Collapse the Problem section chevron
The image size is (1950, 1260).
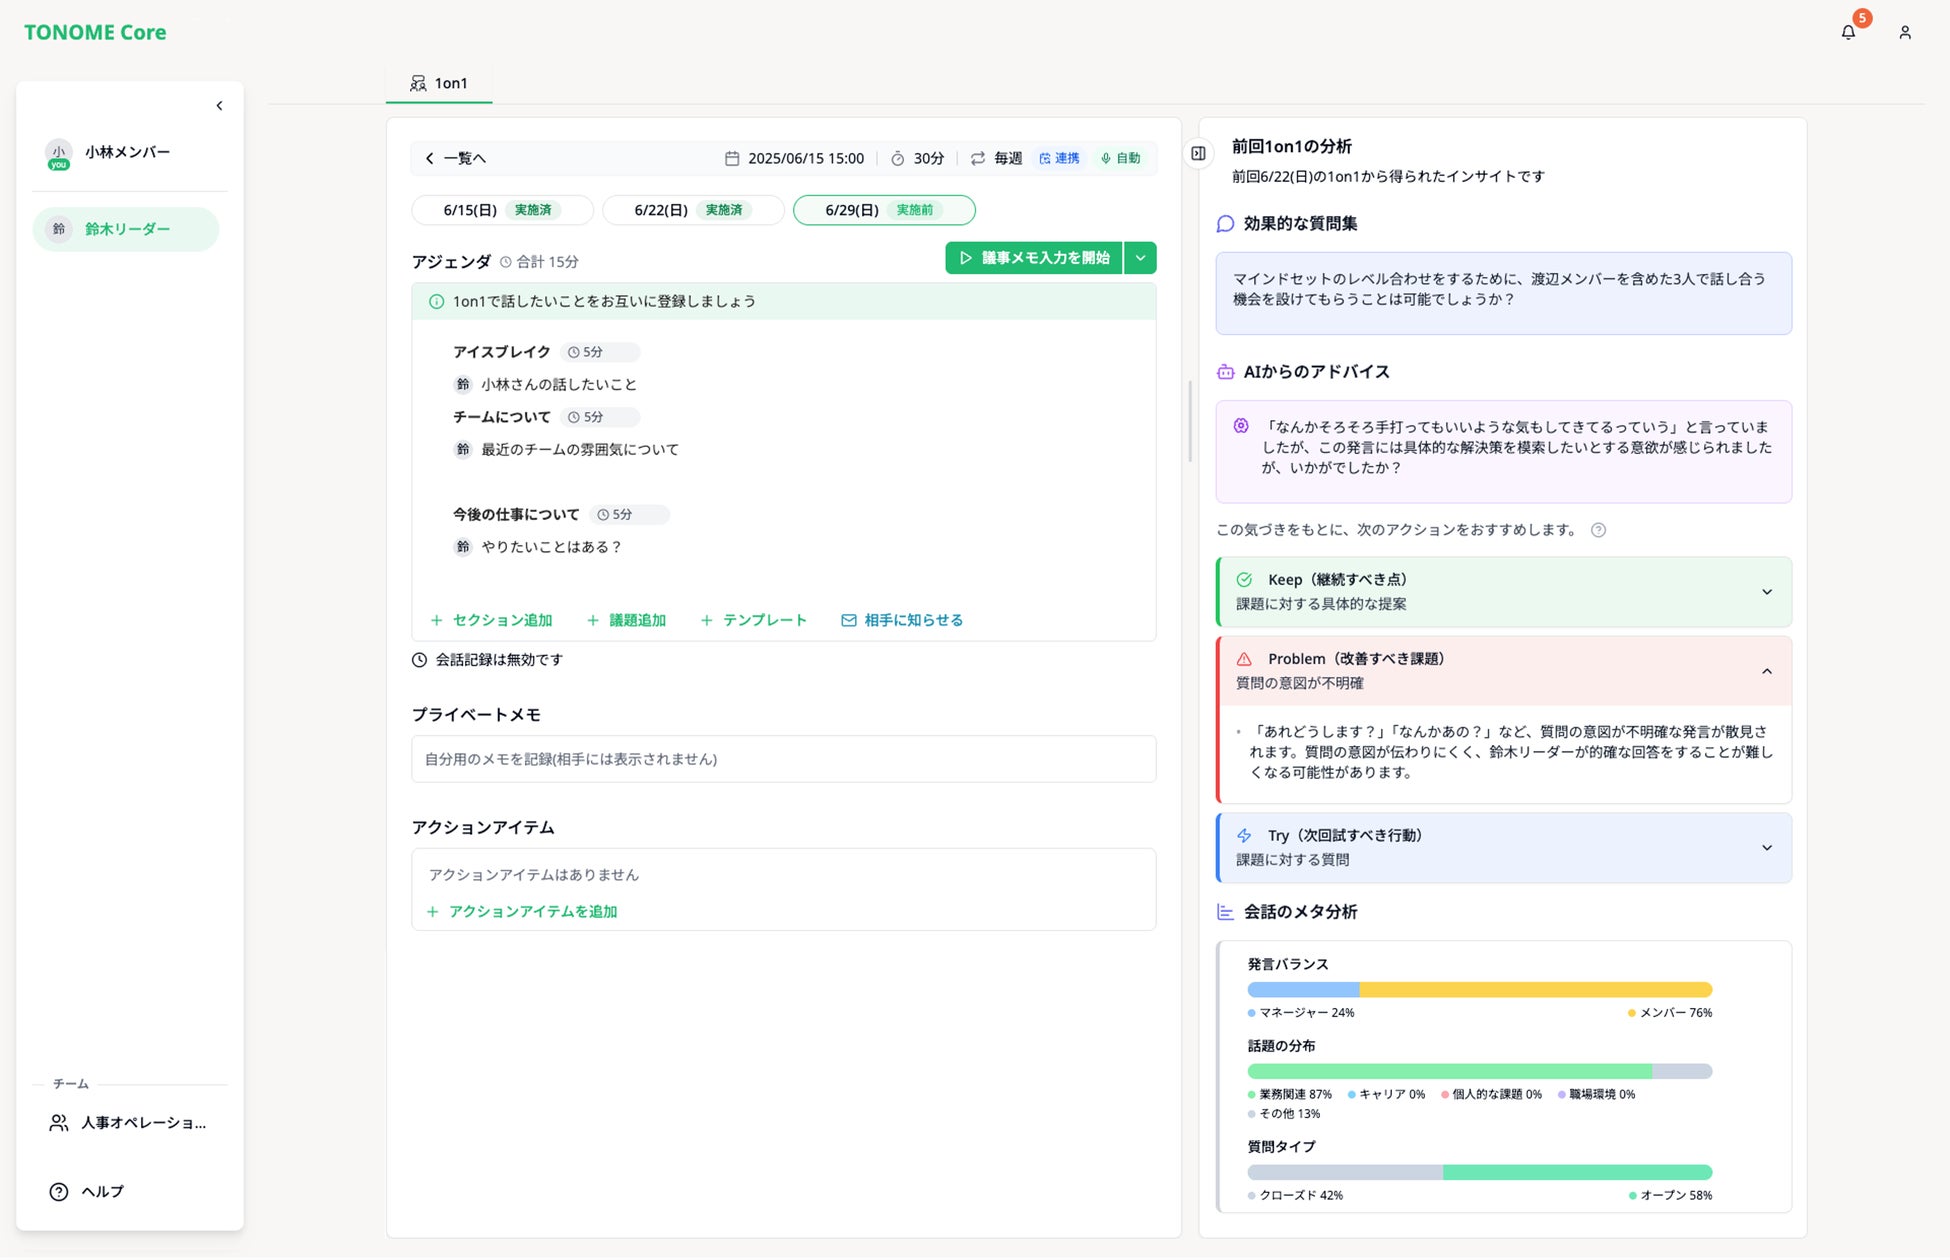click(1767, 671)
